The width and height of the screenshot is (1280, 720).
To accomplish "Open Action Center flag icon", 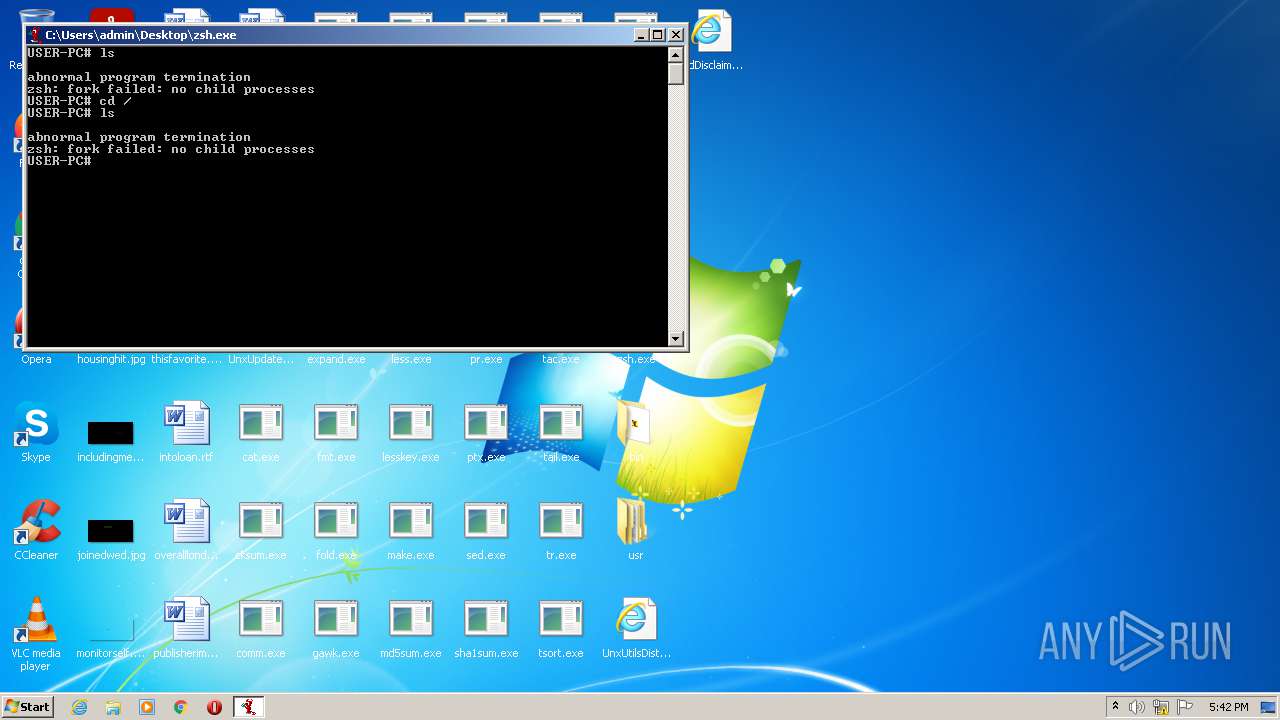I will [1185, 707].
